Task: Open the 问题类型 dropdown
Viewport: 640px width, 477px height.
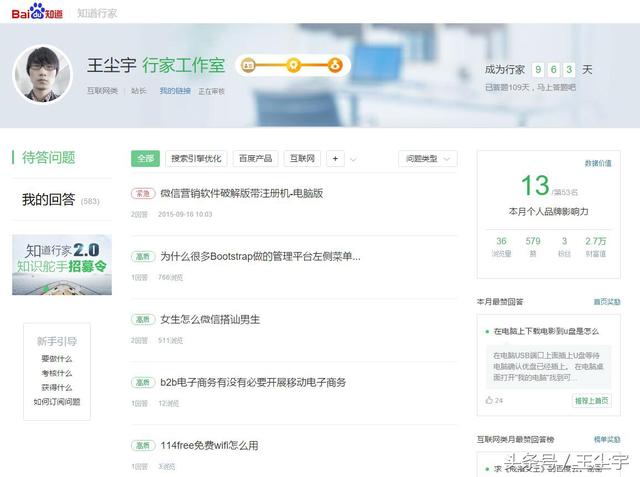Action: 428,159
